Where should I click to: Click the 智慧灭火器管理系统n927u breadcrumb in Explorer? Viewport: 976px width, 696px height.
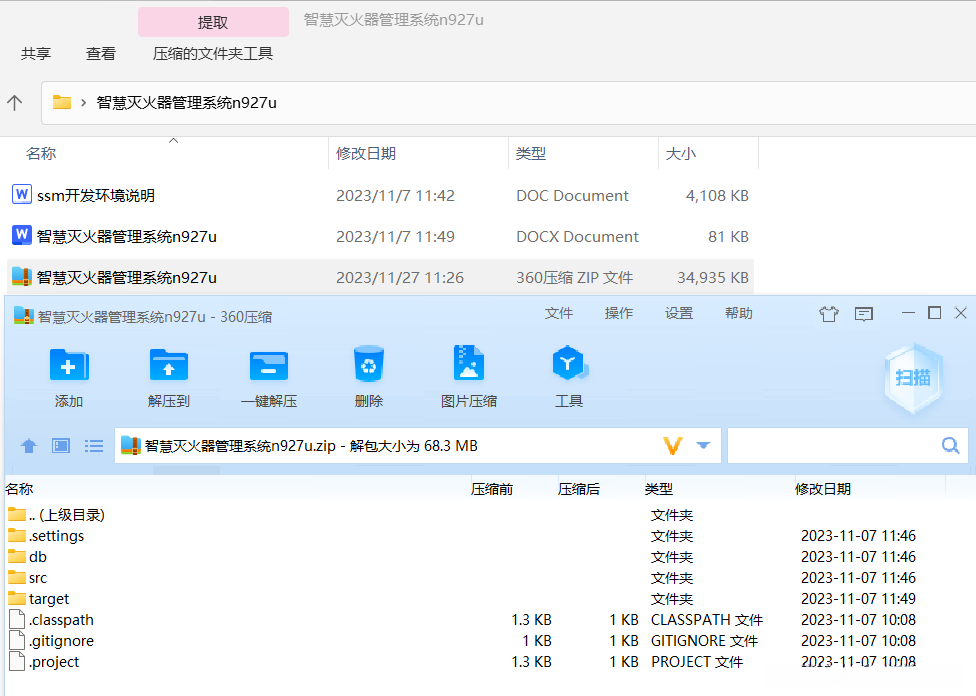coord(186,103)
